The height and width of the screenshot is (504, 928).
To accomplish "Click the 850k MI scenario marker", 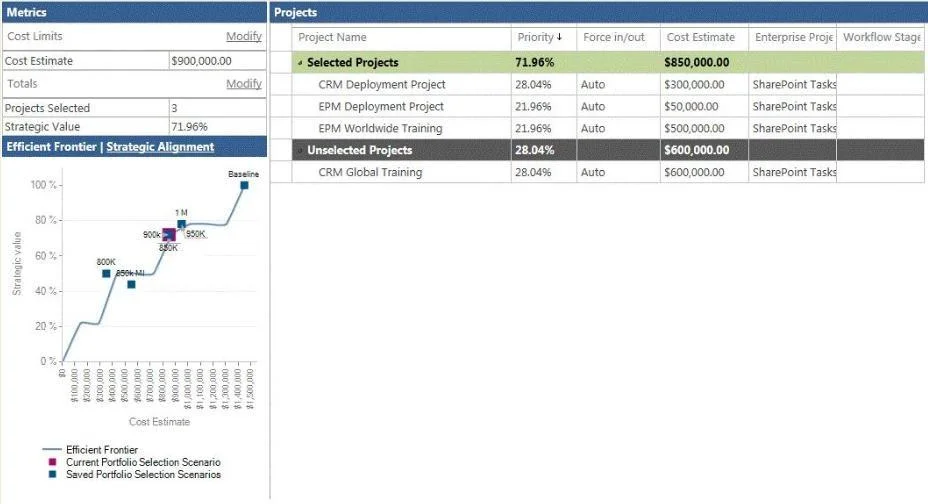I will tap(131, 285).
